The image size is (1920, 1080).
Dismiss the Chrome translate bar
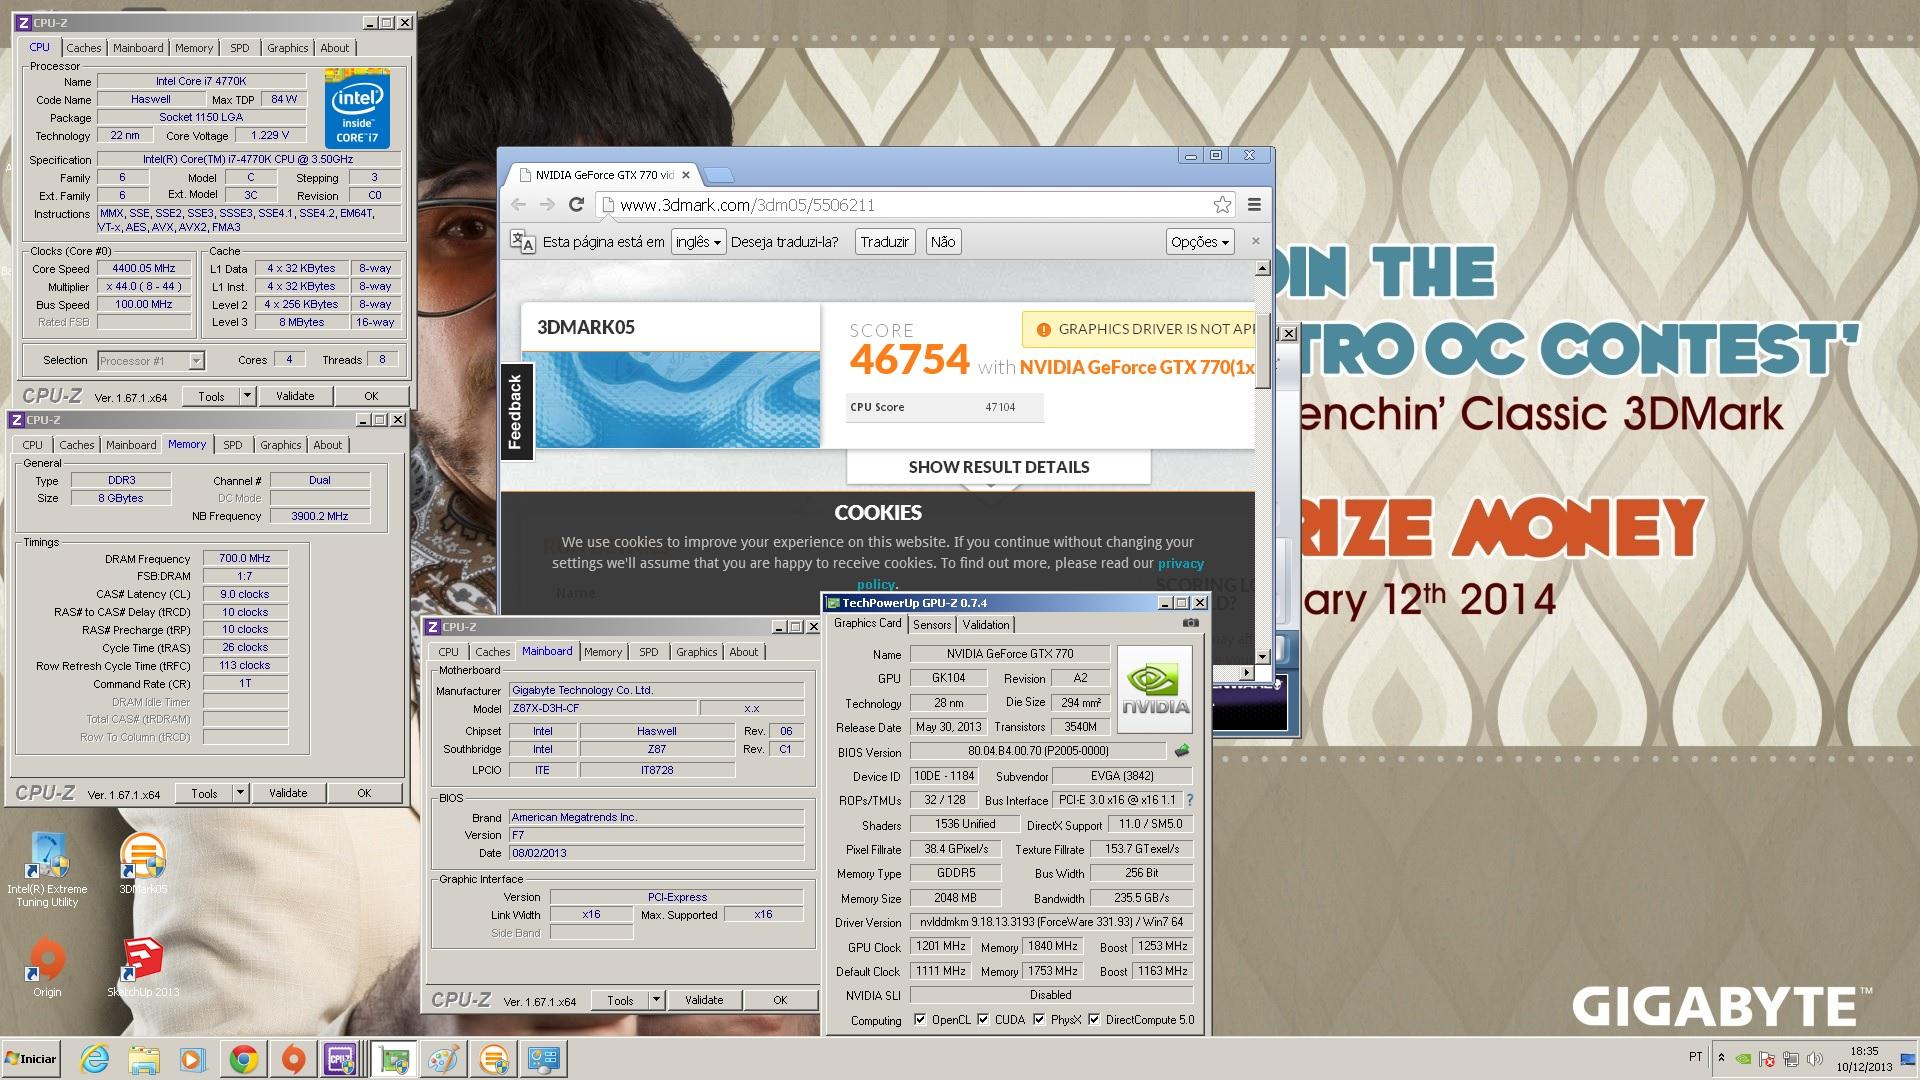[x=1256, y=241]
